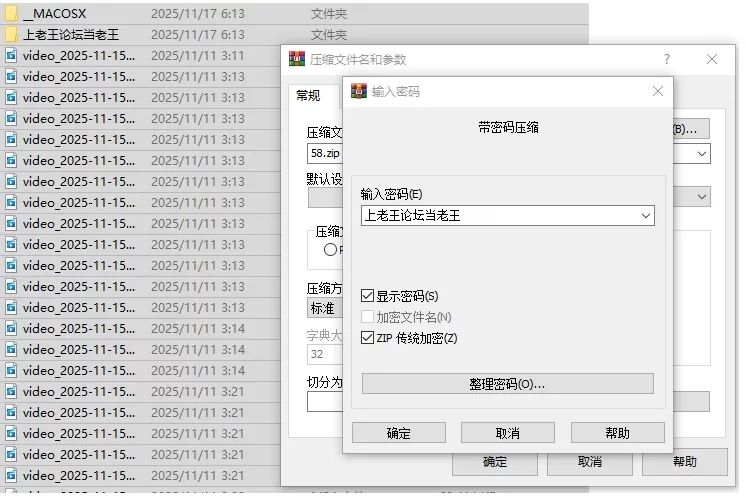Screen dimensions: 746x500
Task: Switch to the 常规 tab
Action: pyautogui.click(x=308, y=96)
